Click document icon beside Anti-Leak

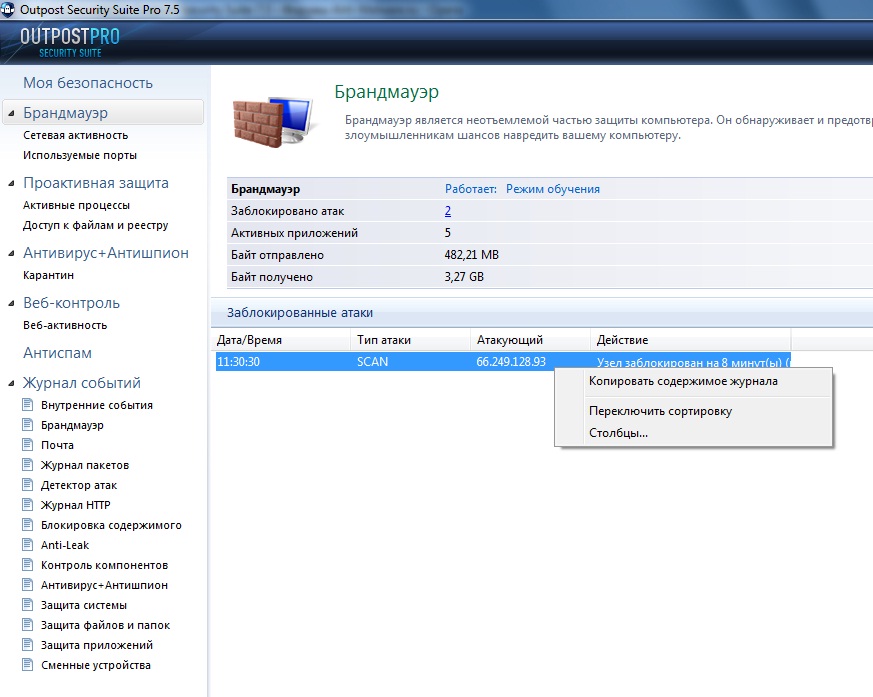pyautogui.click(x=27, y=545)
